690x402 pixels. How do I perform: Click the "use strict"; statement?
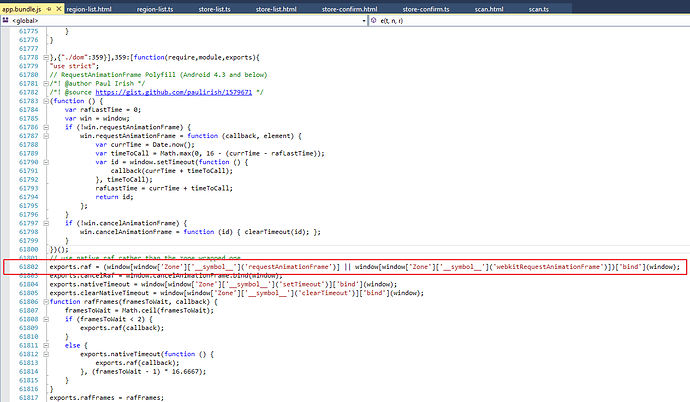pyautogui.click(x=74, y=66)
